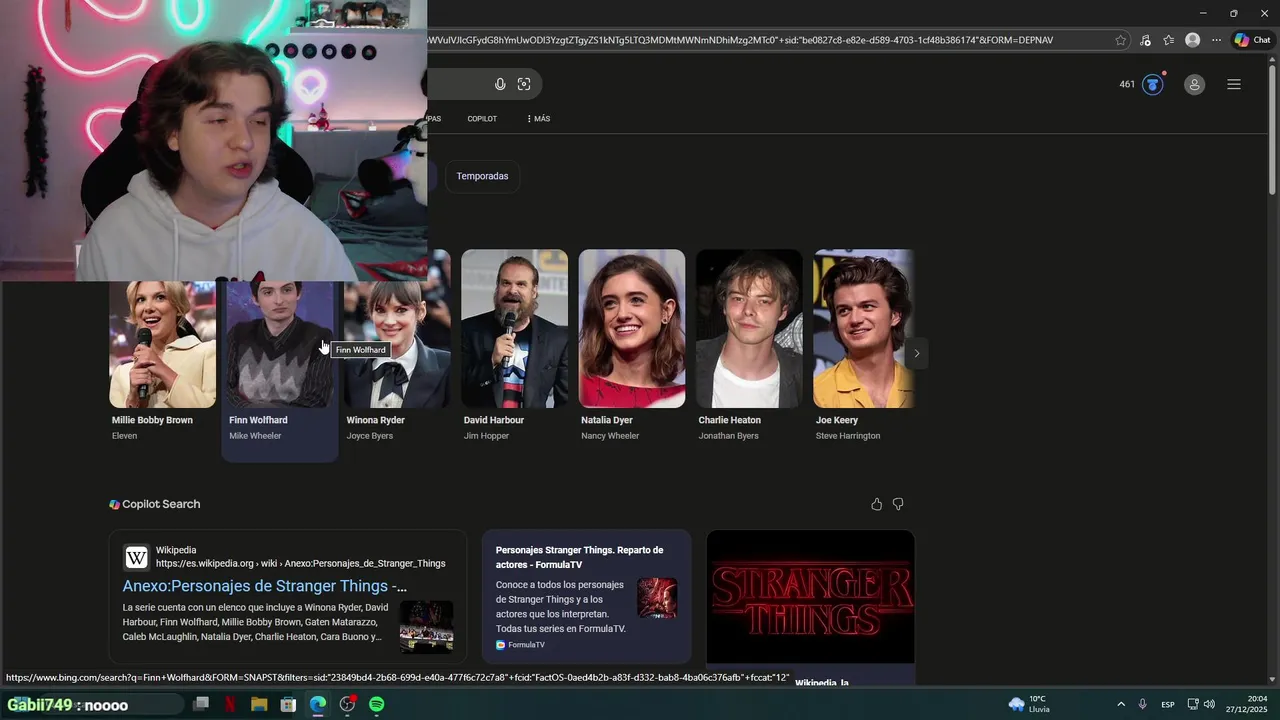1280x720 pixels.
Task: Open the Bing hamburger menu
Action: pyautogui.click(x=1234, y=85)
